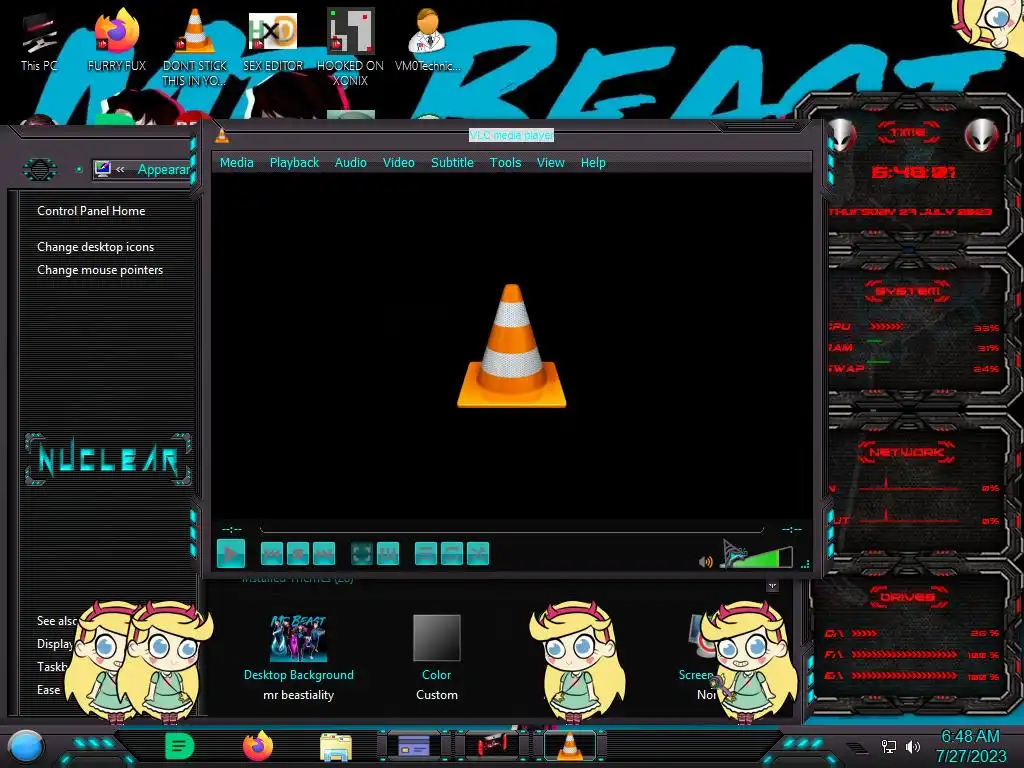
Task: Open the Tools menu
Action: pos(505,163)
